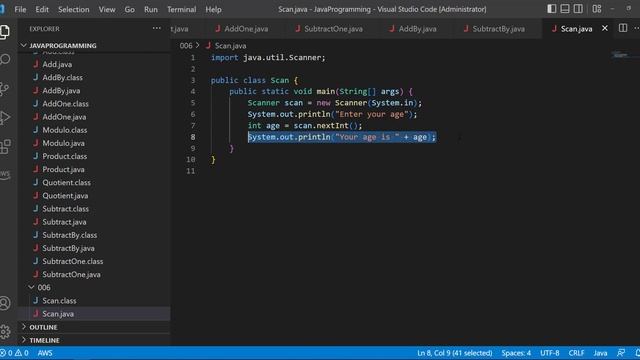
Task: Open editor More Actions ellipsis
Action: coord(637,28)
